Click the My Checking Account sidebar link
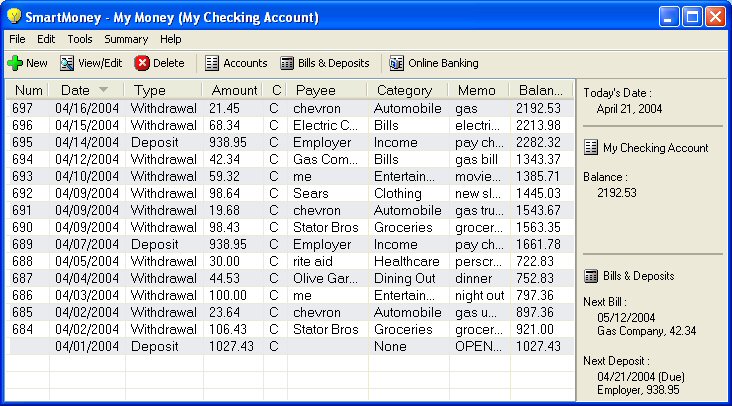Image resolution: width=732 pixels, height=406 pixels. point(655,148)
